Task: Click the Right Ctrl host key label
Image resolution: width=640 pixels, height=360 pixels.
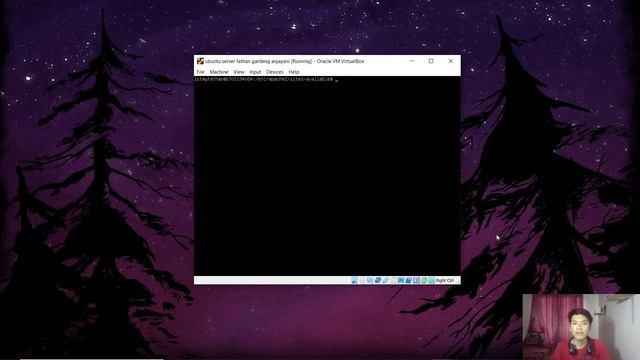Action: coord(444,280)
